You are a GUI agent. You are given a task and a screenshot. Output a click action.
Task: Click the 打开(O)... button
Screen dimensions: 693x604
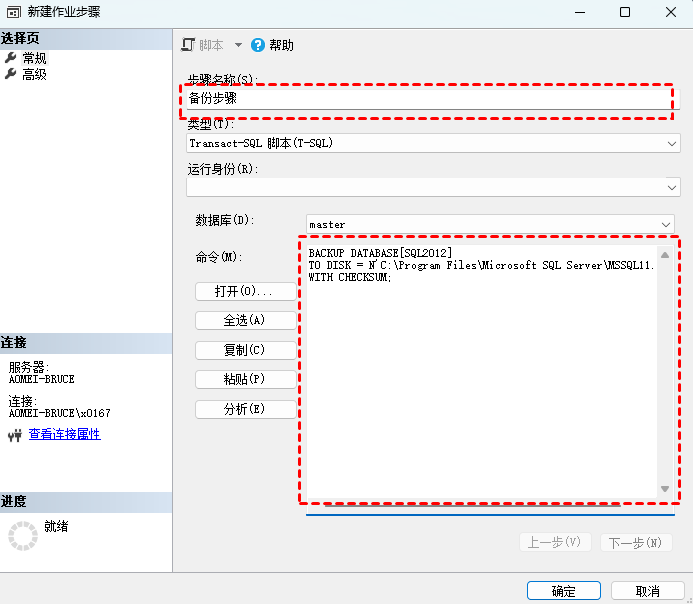click(245, 292)
